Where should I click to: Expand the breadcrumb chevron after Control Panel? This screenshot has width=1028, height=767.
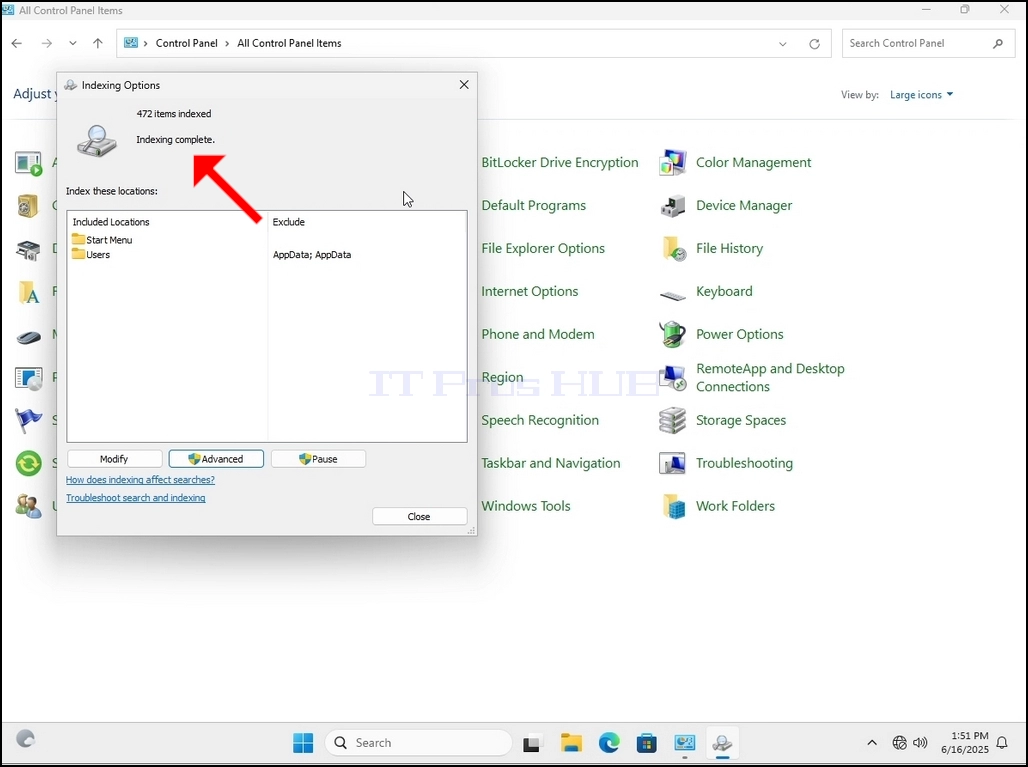tap(227, 43)
